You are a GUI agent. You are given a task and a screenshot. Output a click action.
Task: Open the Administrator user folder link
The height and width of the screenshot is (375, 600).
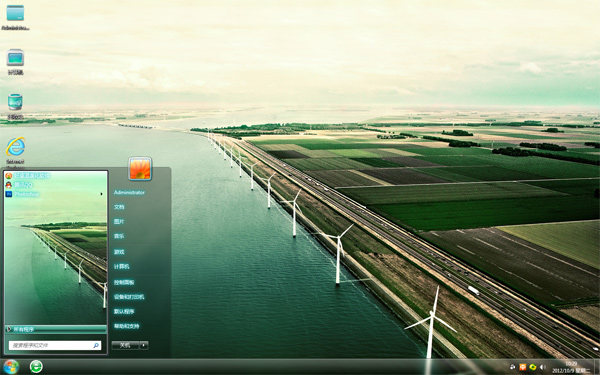pyautogui.click(x=129, y=192)
